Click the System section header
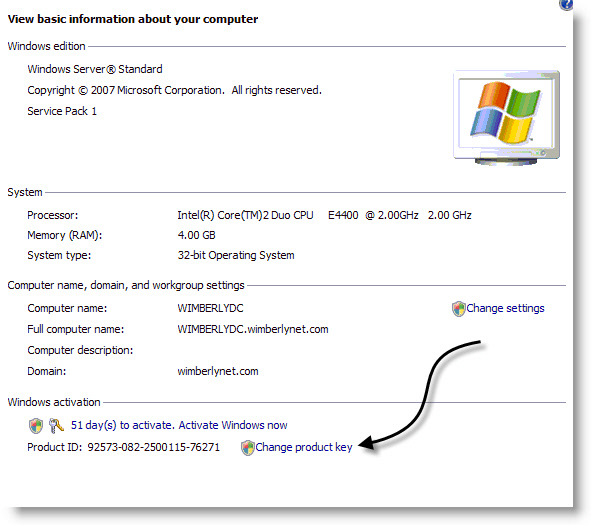Viewport: 591px width, 525px height. coord(25,192)
